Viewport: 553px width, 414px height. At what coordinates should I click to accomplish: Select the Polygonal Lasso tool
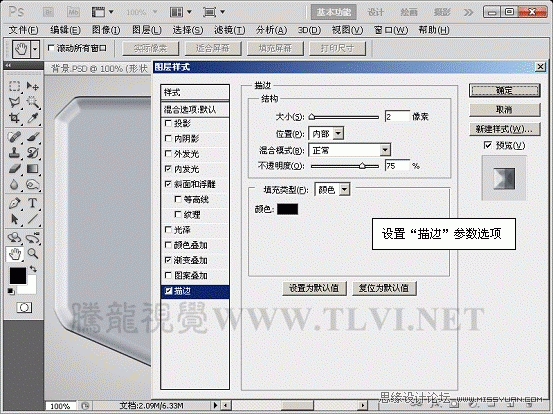pos(14,102)
